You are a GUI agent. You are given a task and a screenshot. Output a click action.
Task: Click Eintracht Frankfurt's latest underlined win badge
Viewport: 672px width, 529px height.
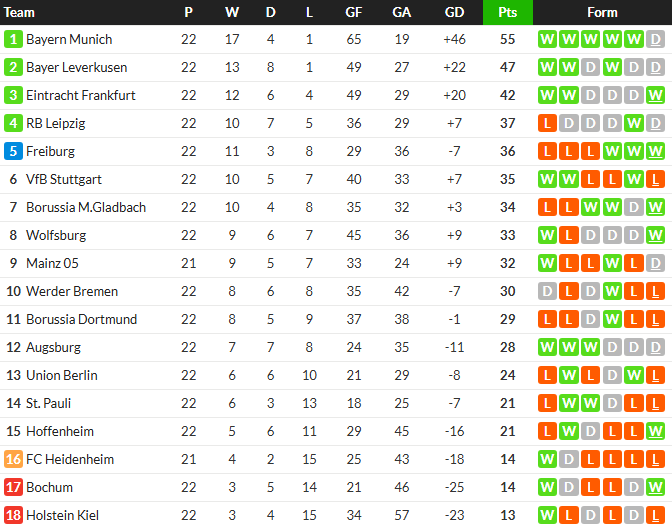655,95
